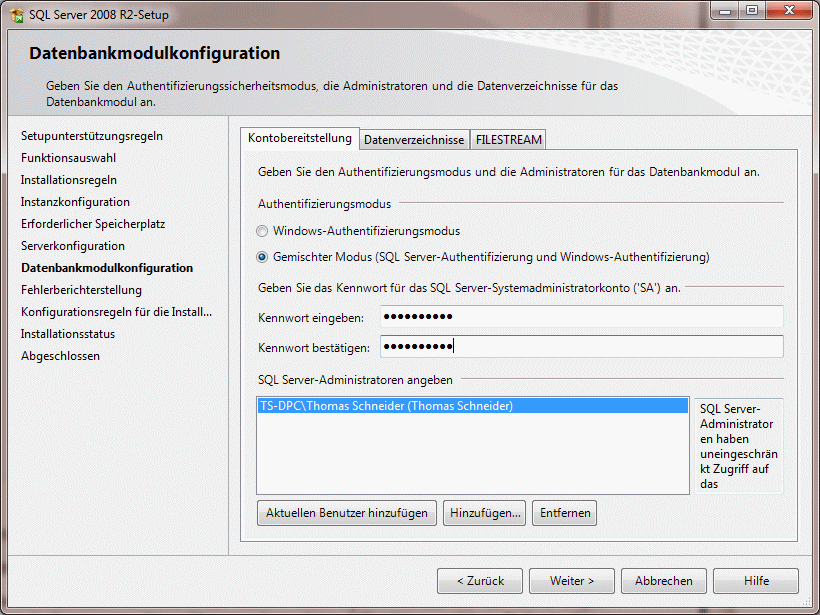This screenshot has height=615, width=820.
Task: Go back with the Zurück button
Action: [x=480, y=581]
